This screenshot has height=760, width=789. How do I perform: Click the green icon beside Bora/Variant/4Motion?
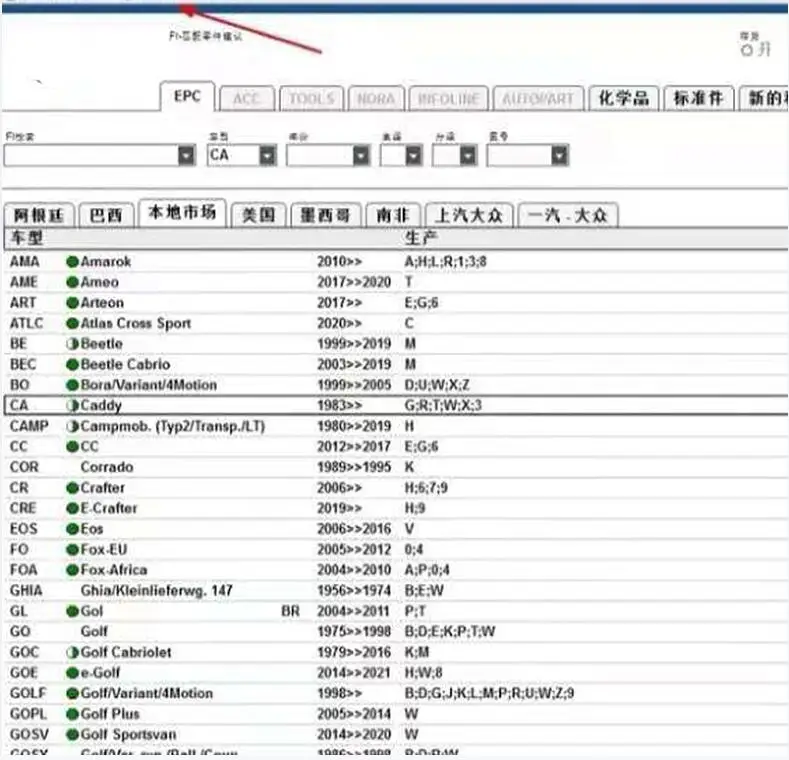[72, 385]
